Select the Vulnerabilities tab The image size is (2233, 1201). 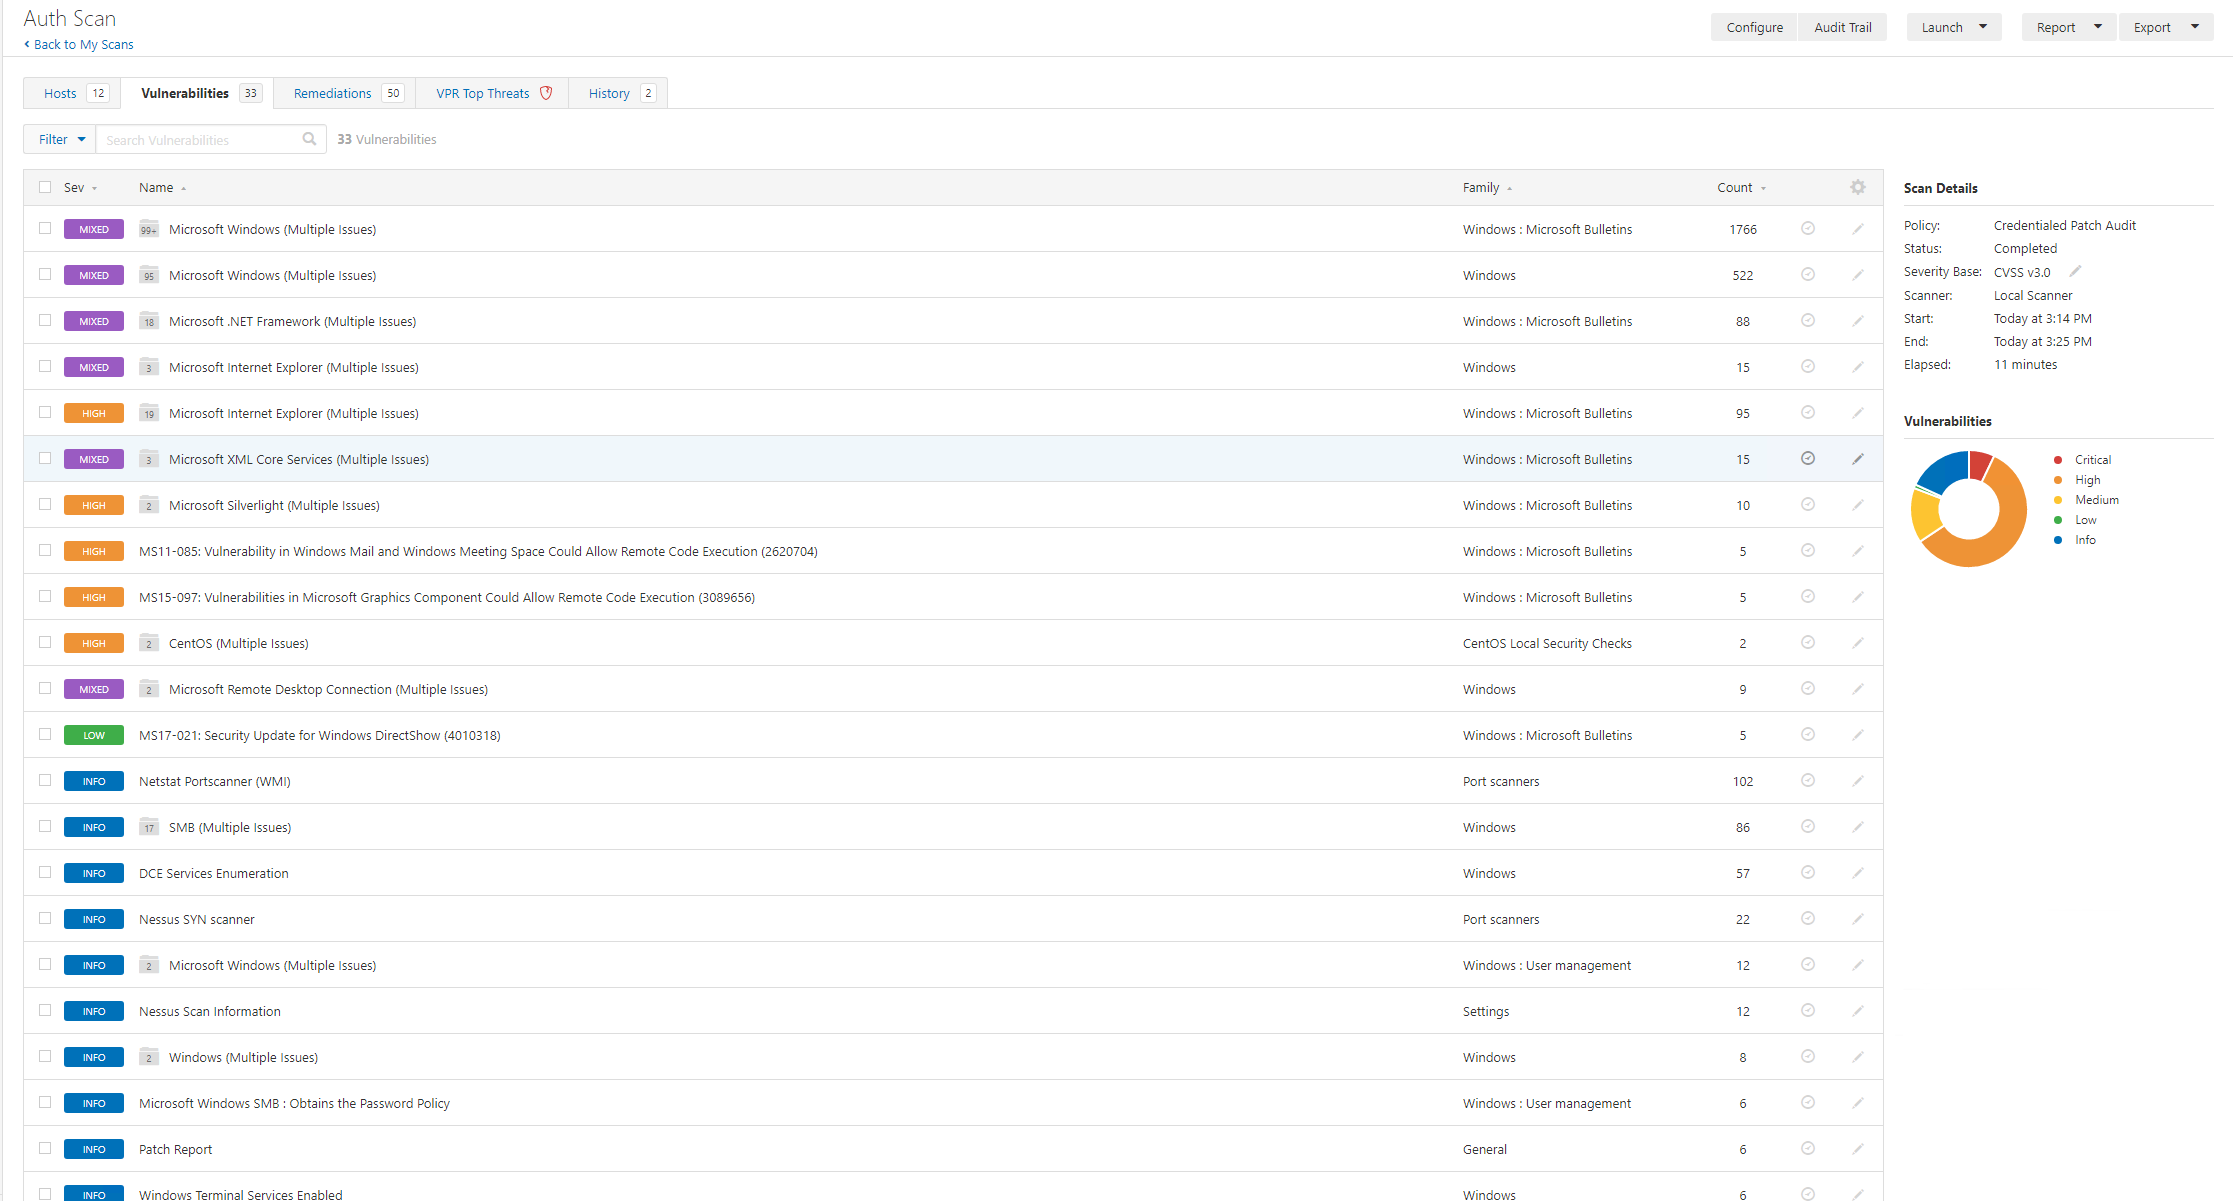pyautogui.click(x=197, y=93)
